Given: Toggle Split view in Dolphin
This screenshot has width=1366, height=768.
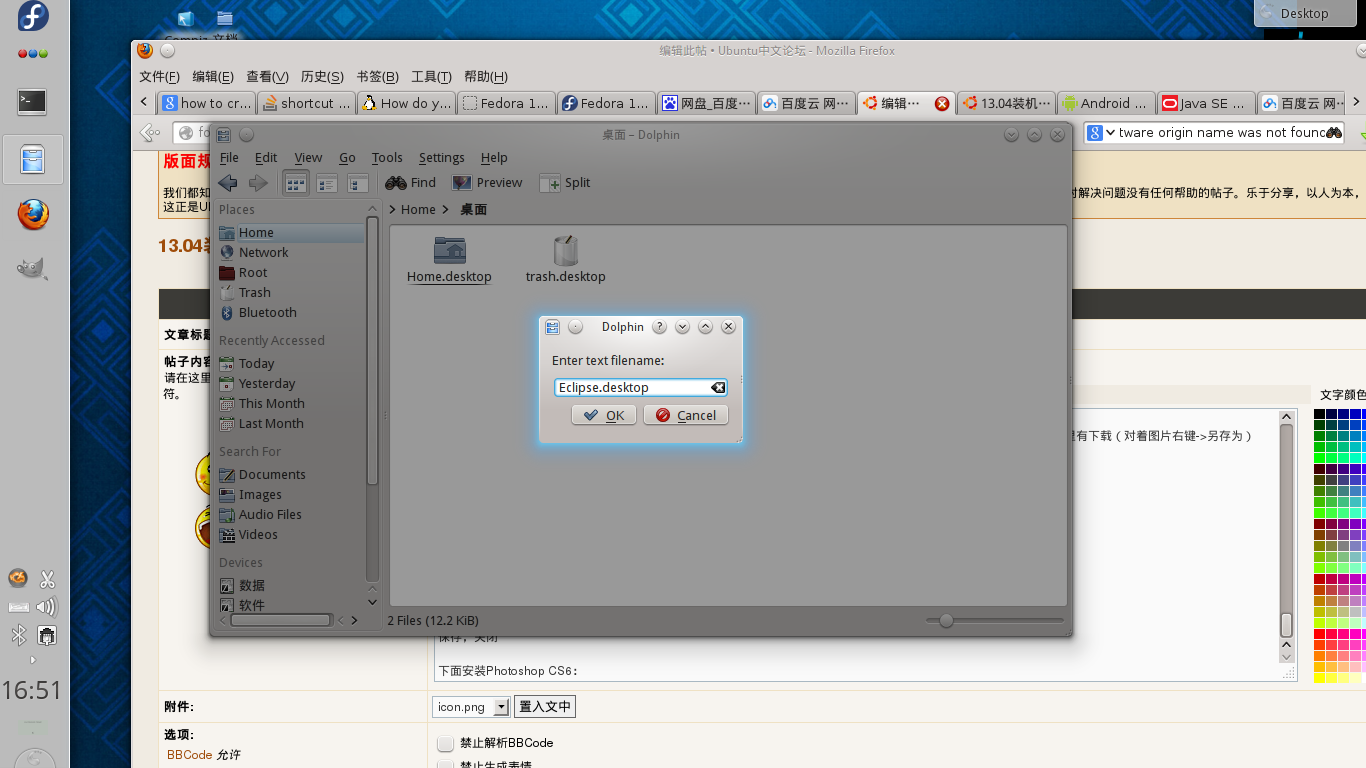Looking at the screenshot, I should coord(565,183).
